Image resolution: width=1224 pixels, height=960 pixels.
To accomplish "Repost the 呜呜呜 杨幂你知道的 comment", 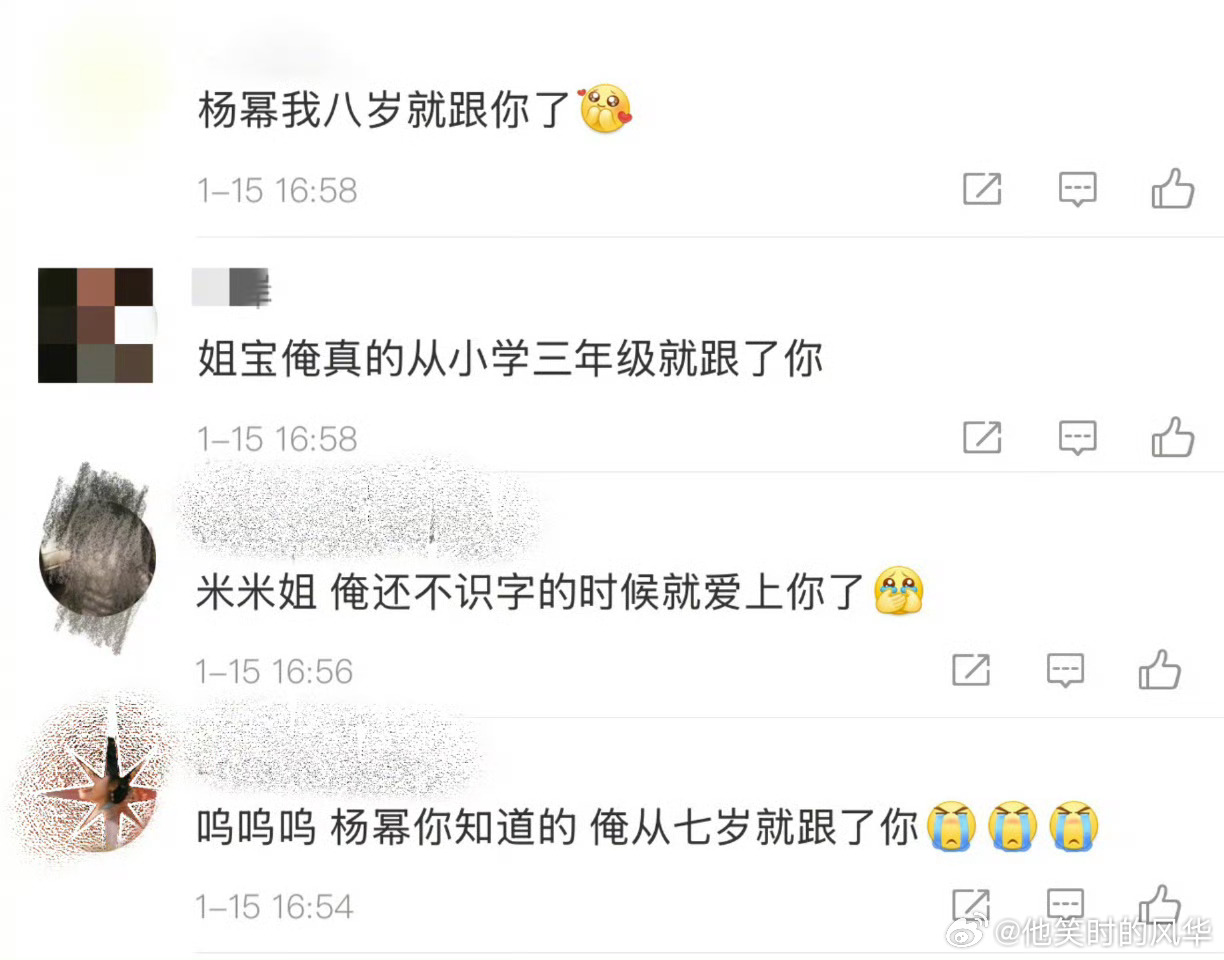I will pyautogui.click(x=971, y=903).
